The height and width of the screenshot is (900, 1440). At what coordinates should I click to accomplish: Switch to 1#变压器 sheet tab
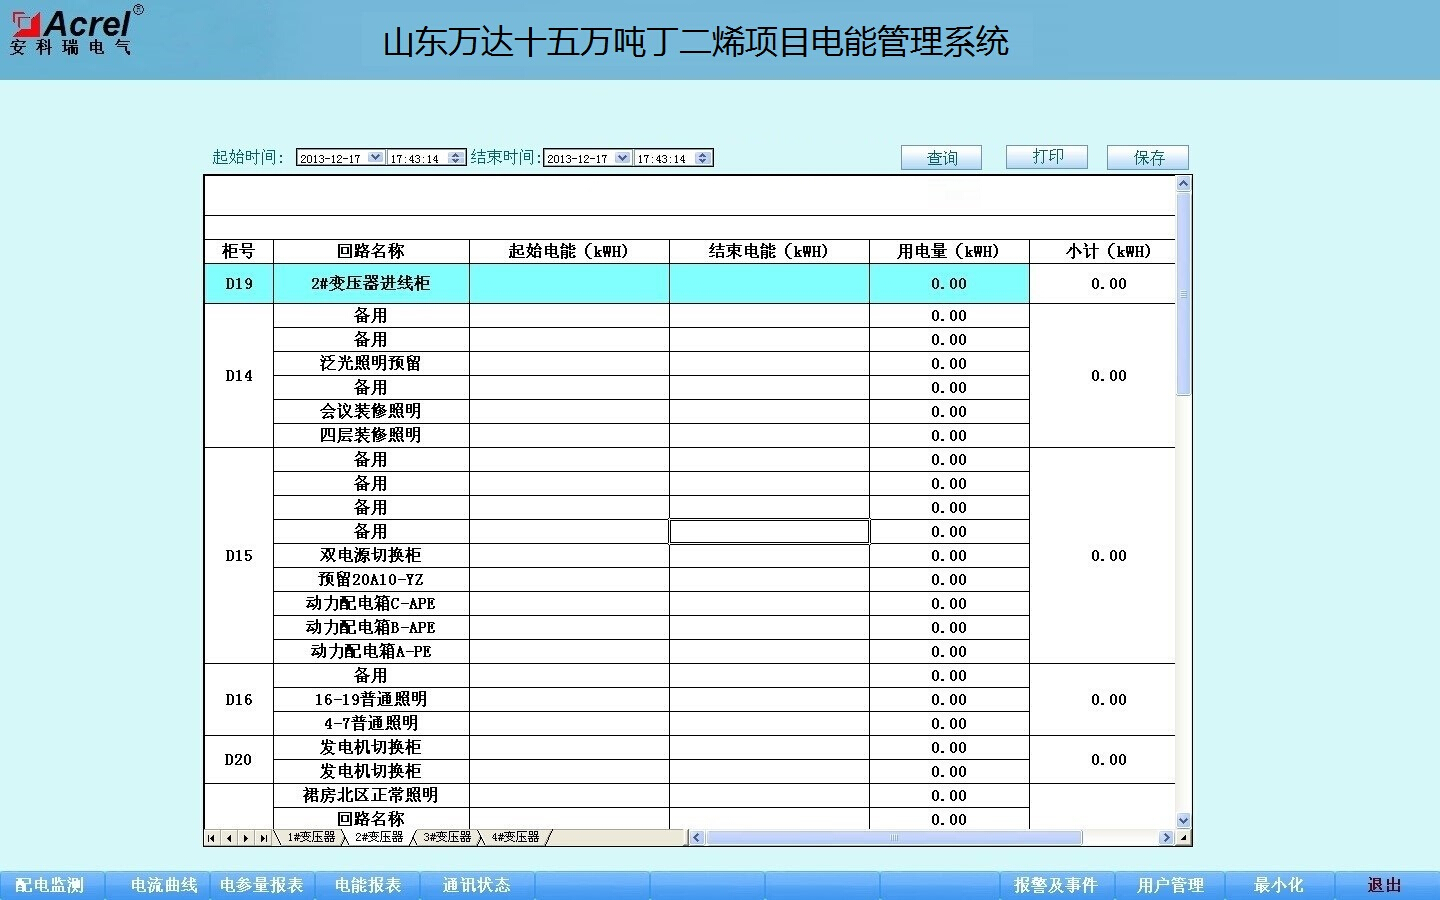click(311, 837)
